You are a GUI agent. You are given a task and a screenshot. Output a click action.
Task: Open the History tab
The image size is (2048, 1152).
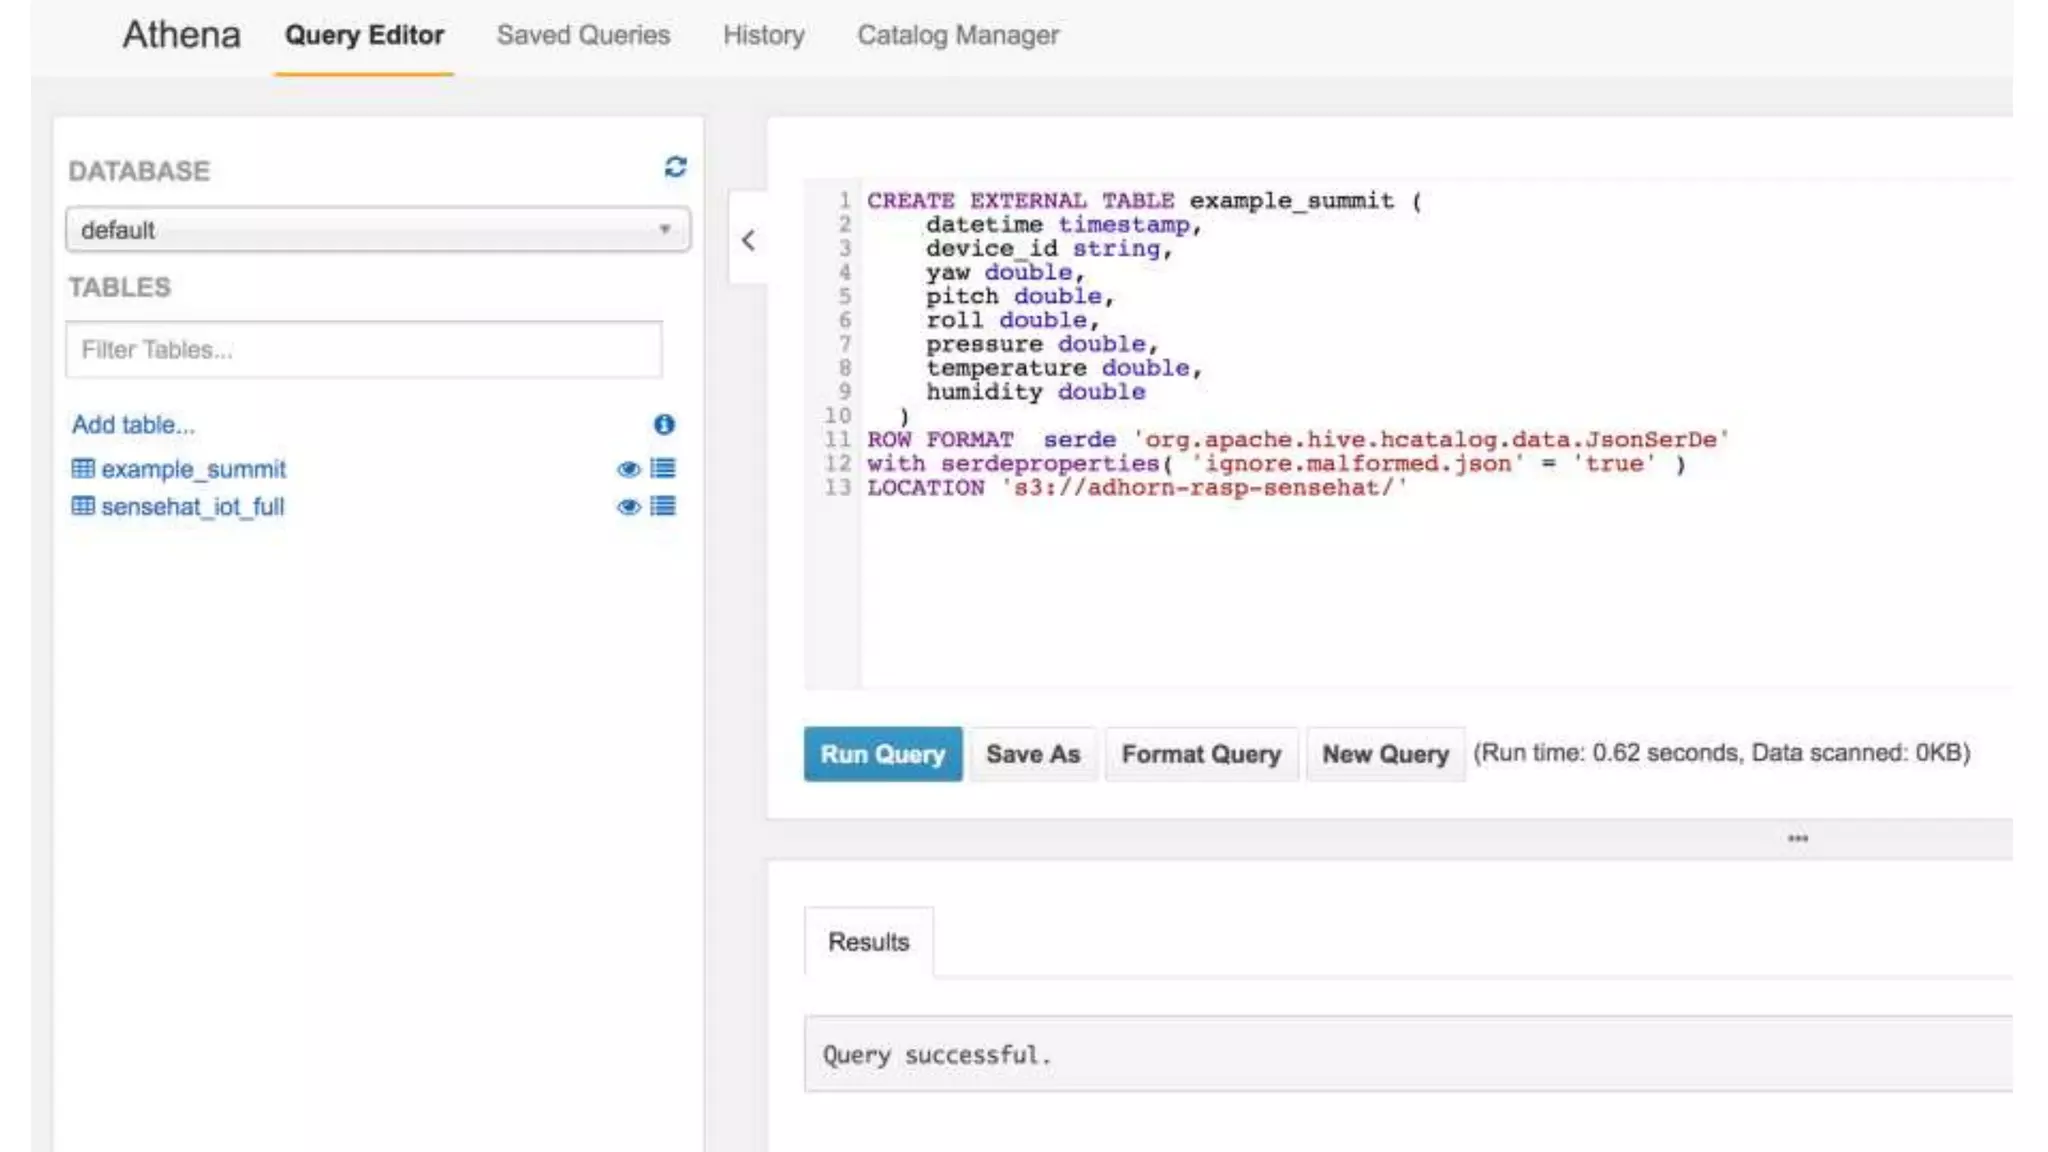tap(763, 35)
